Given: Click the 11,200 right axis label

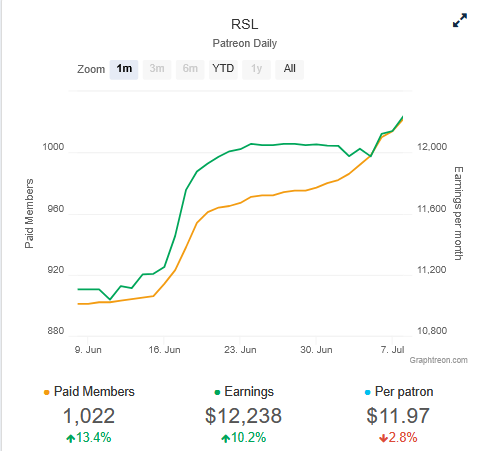Looking at the screenshot, I should 432,270.
